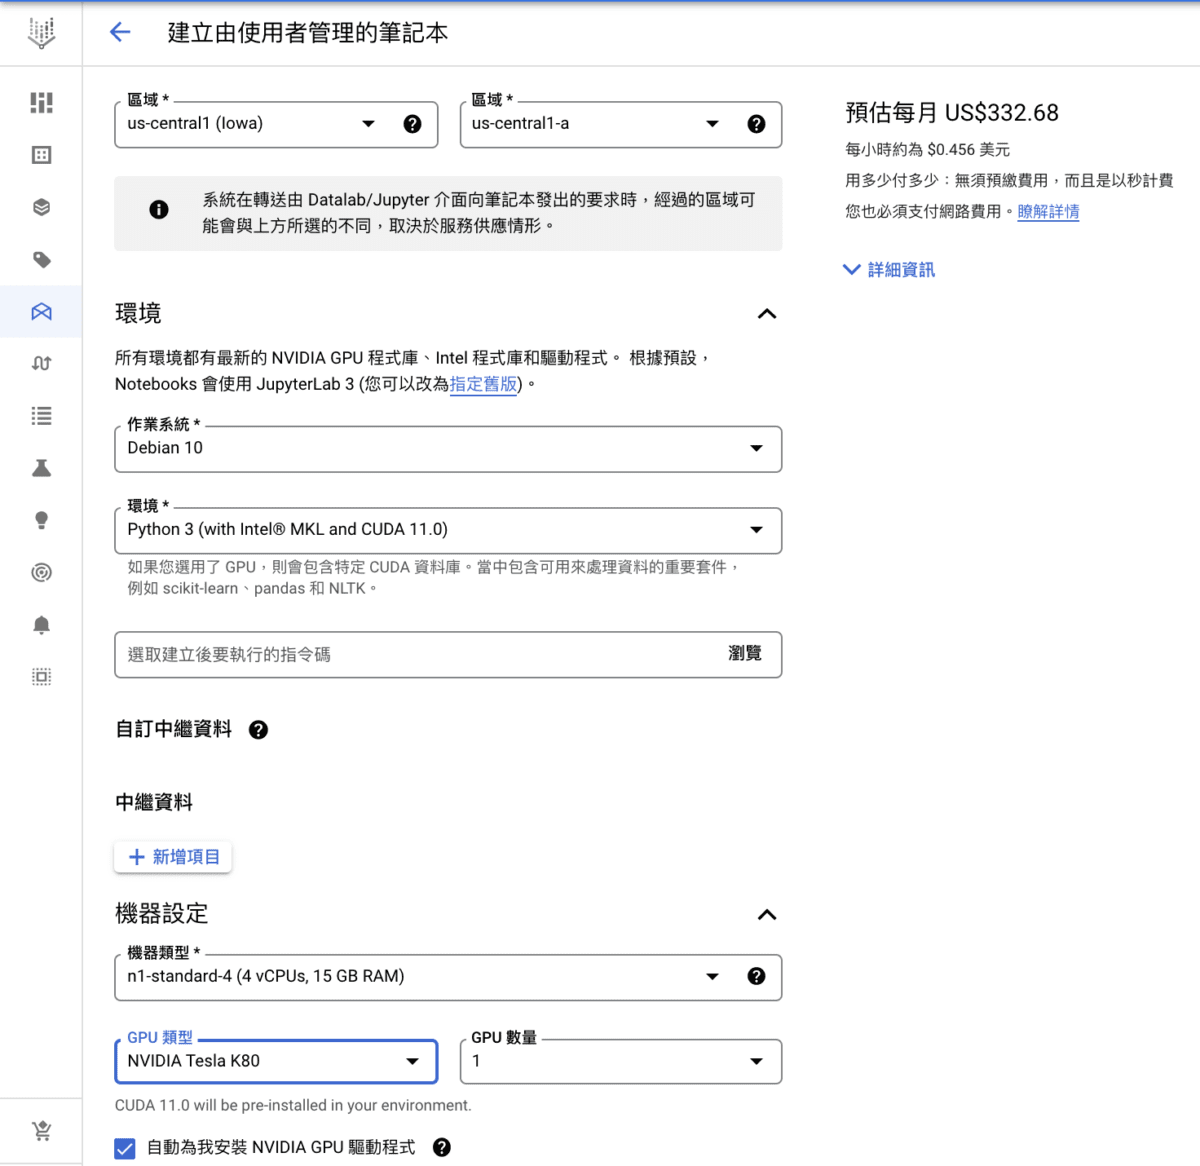Click the Vizier bullseye sidebar icon
The height and width of the screenshot is (1166, 1200).
41,572
